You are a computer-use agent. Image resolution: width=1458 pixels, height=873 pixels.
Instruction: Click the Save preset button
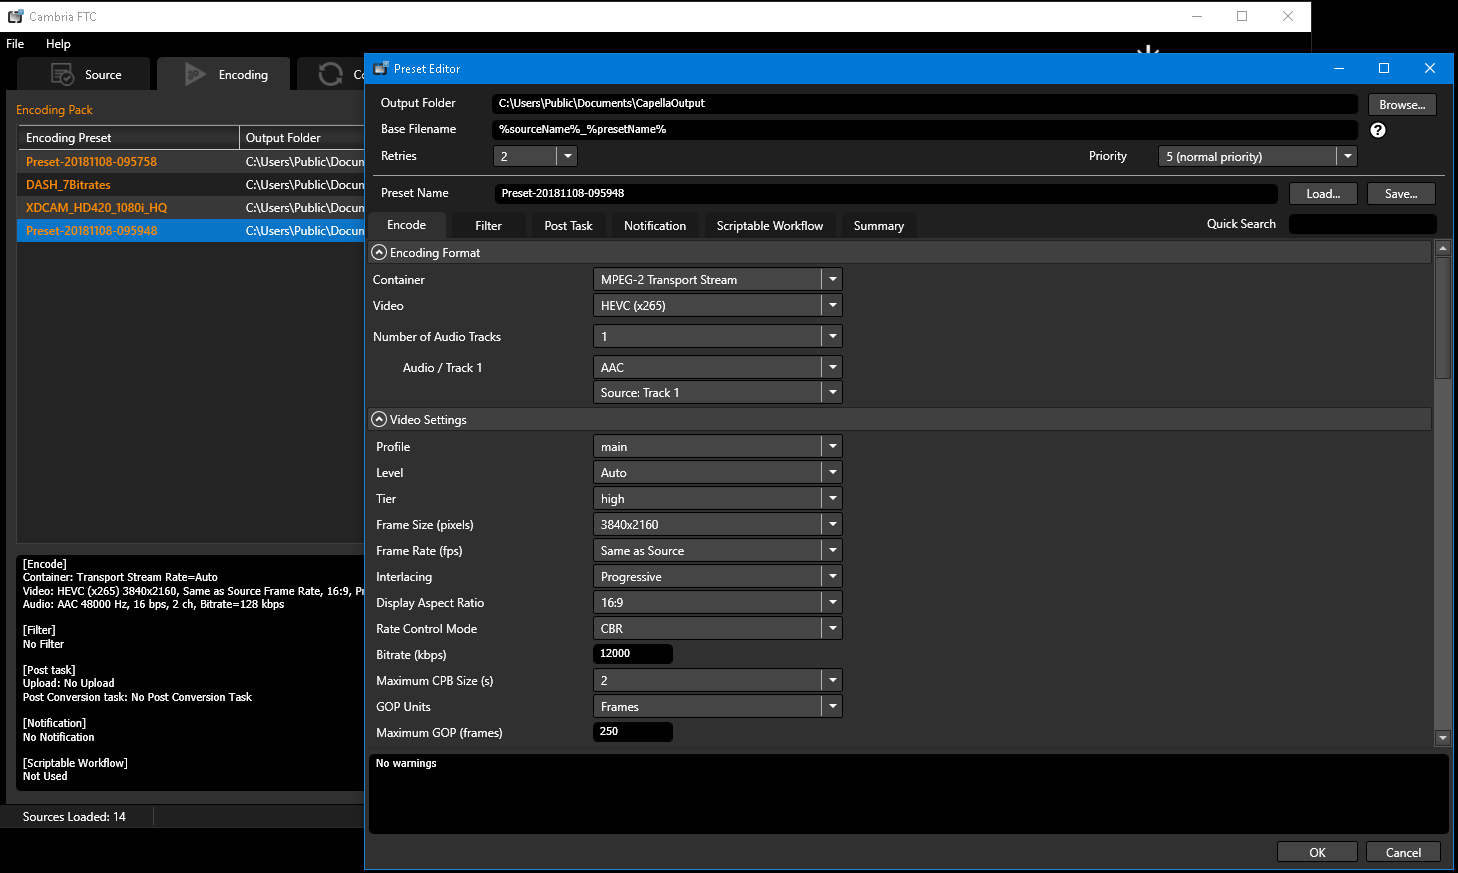1400,194
